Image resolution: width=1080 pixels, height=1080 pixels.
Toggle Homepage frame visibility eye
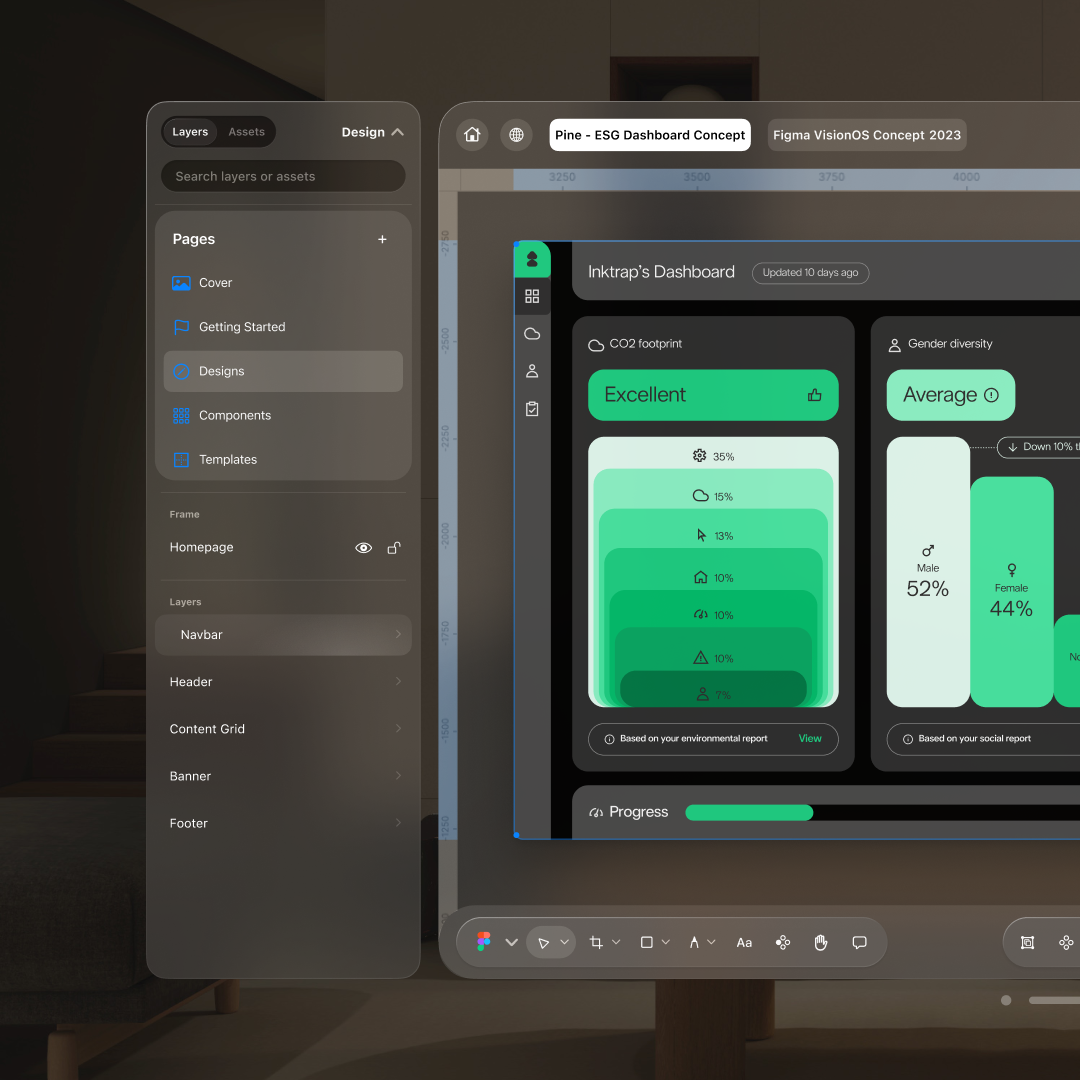(363, 548)
